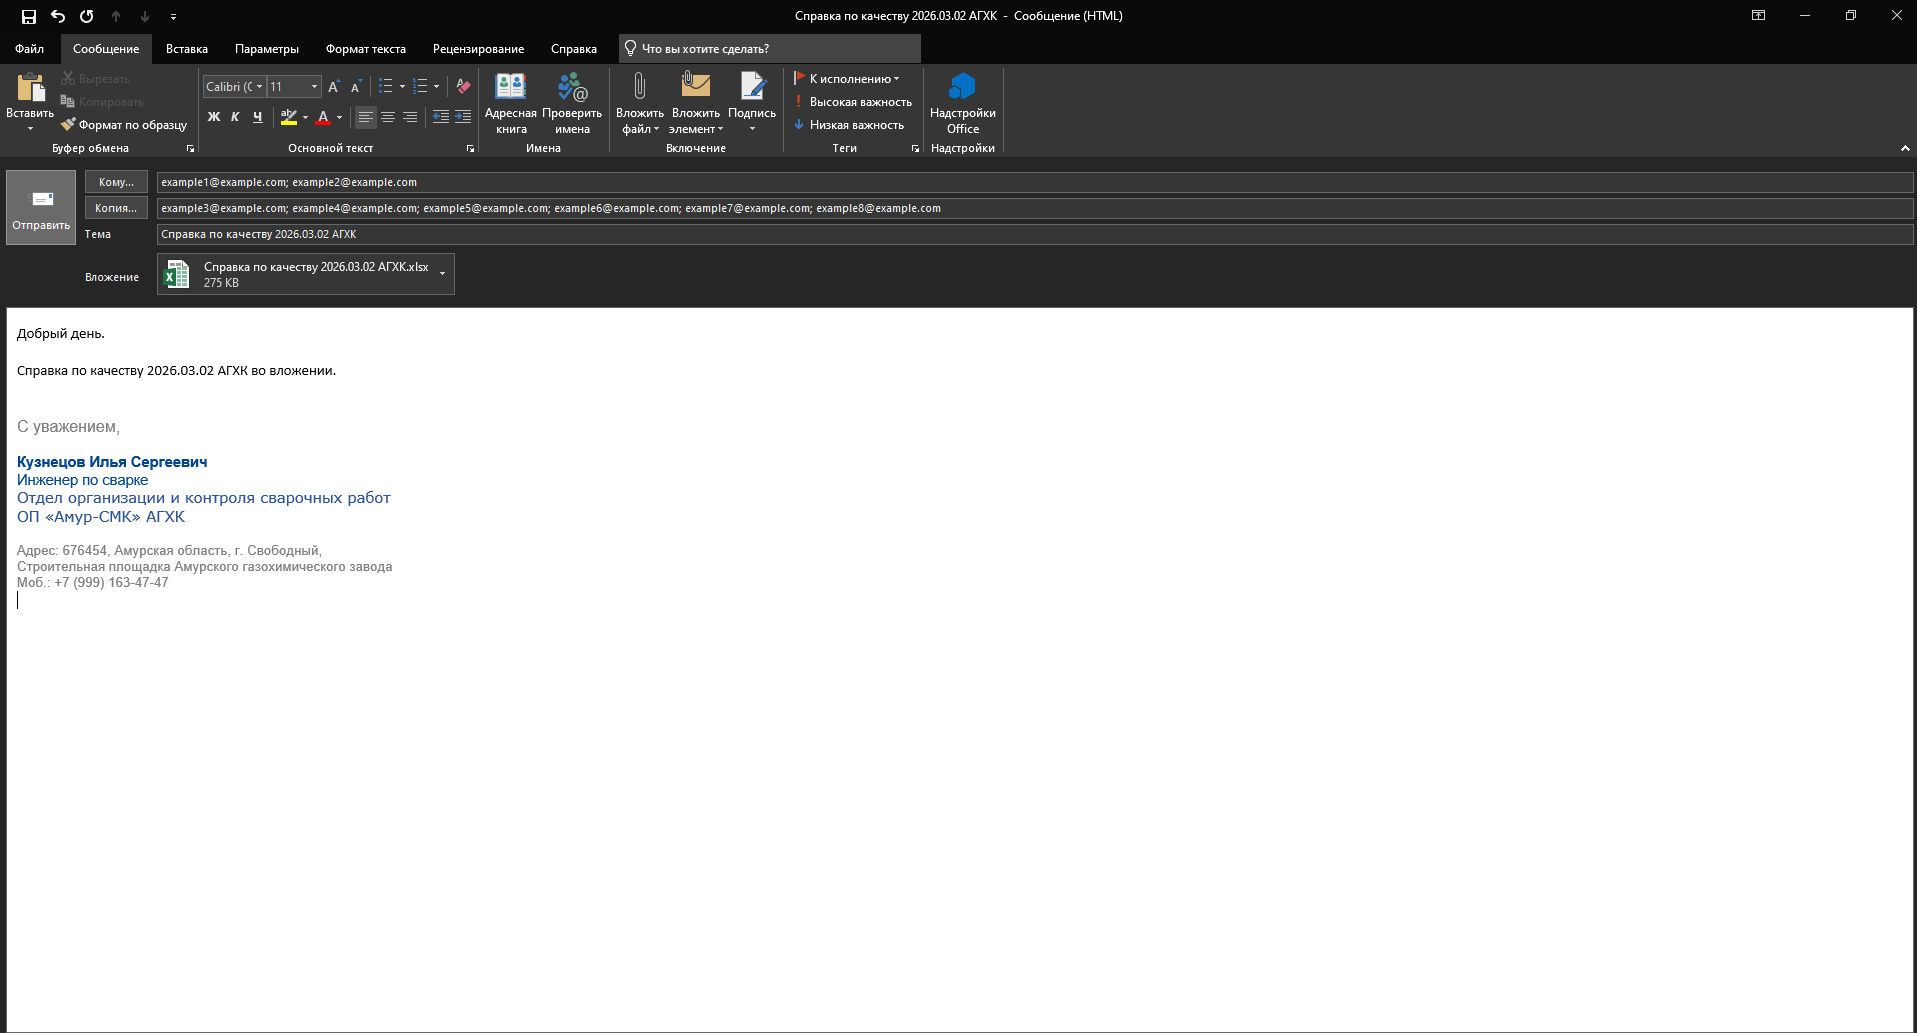
Task: Toggle underline (Ч) formatting
Action: click(x=257, y=117)
